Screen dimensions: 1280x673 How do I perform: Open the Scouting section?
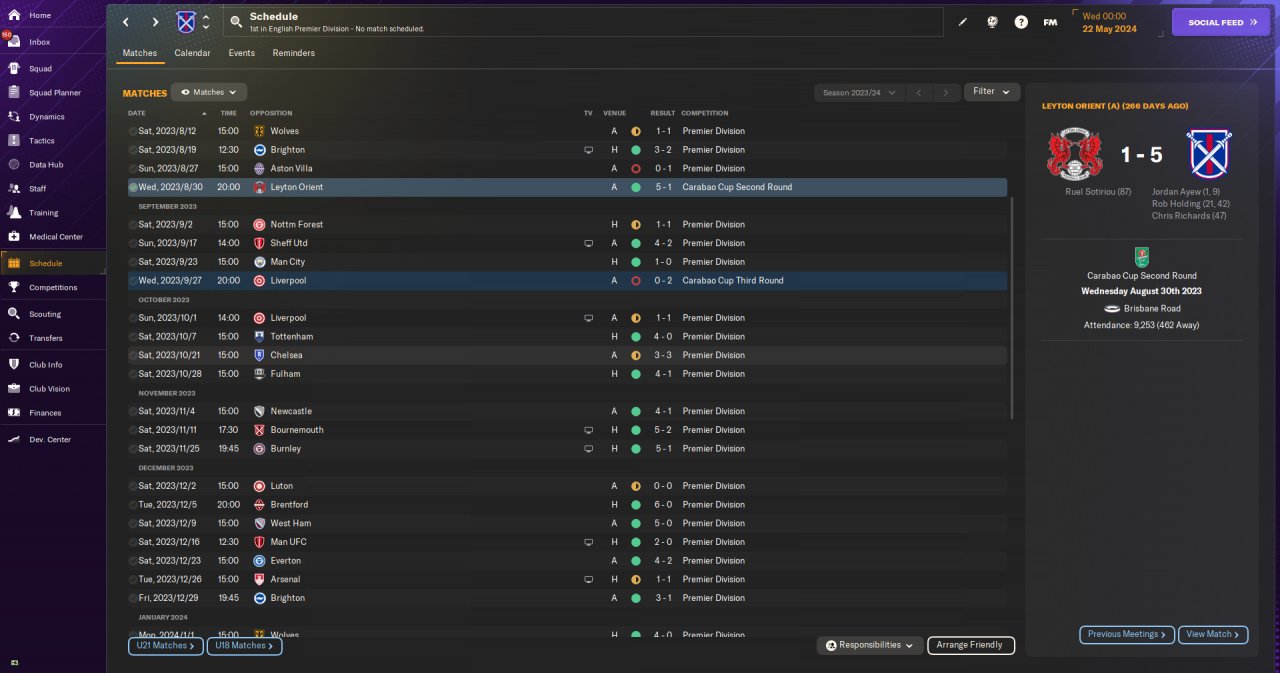pyautogui.click(x=45, y=314)
